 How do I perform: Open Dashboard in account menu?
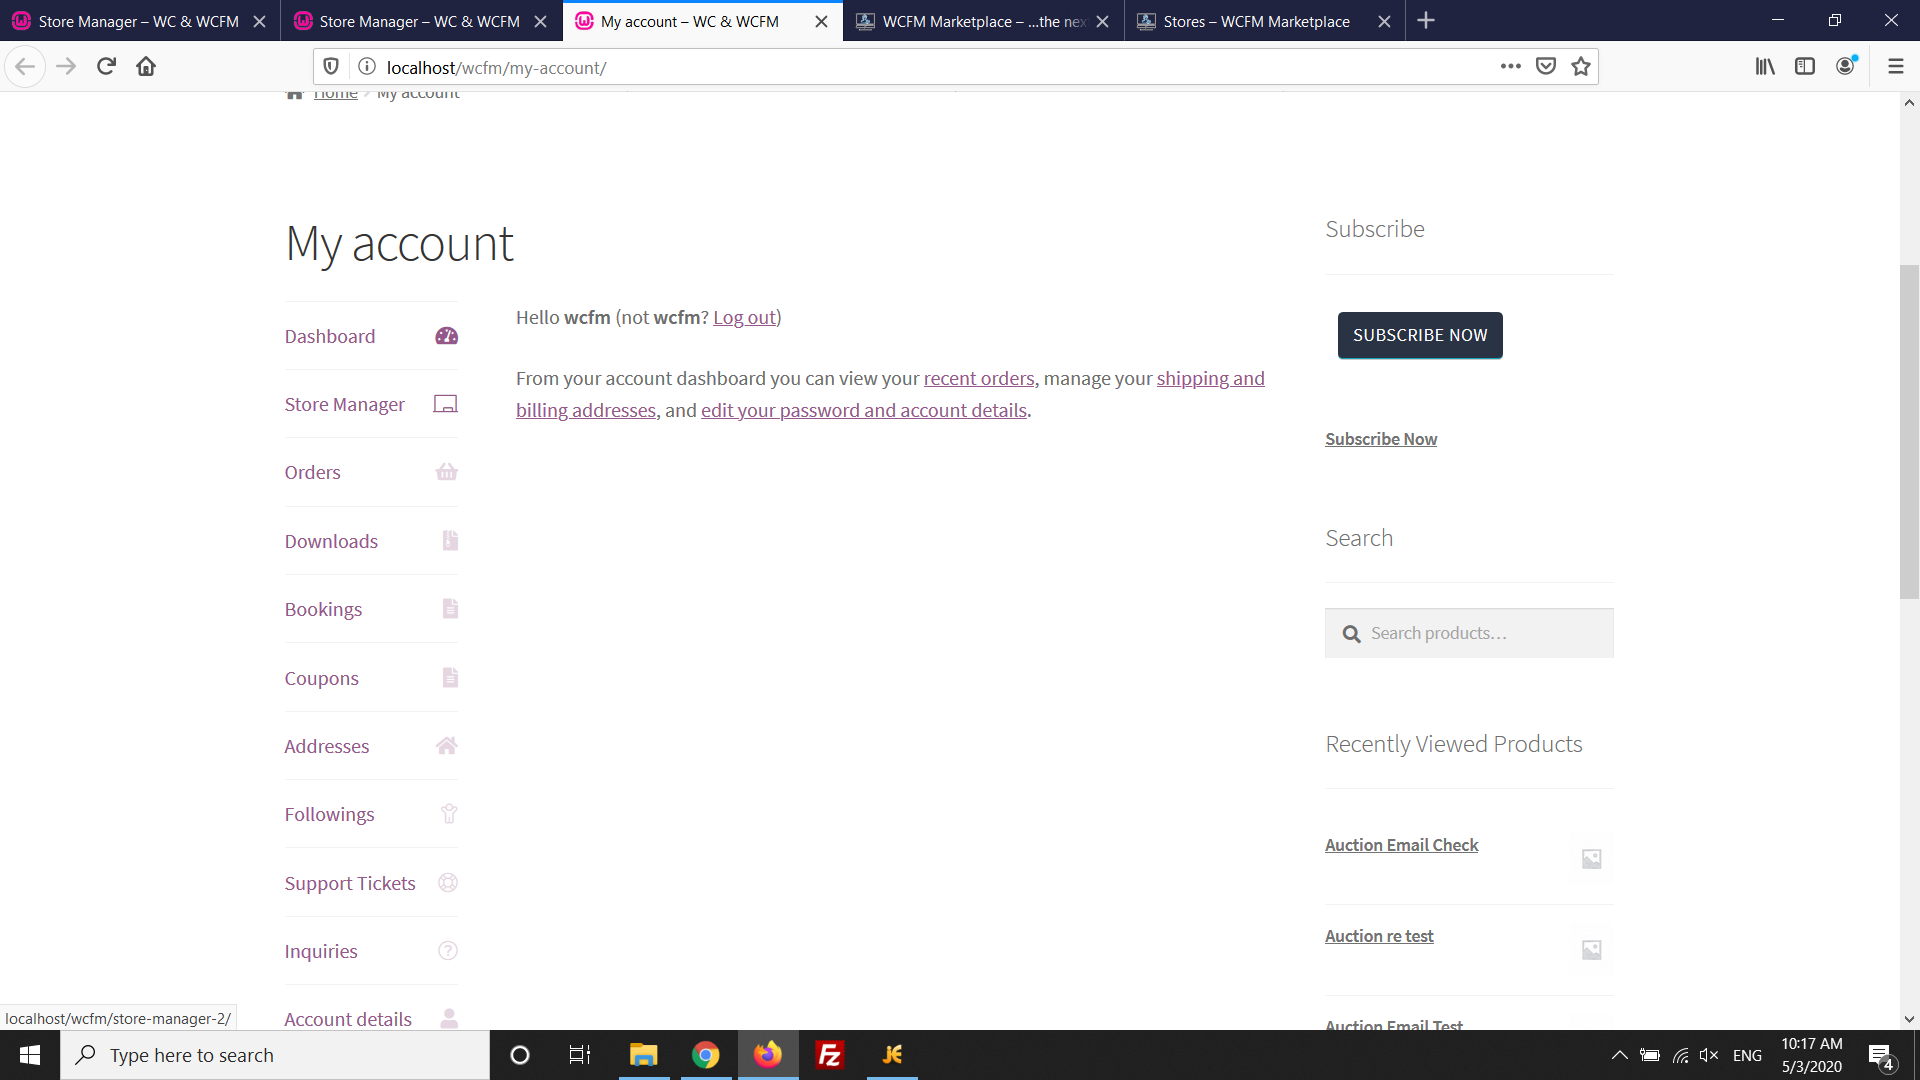330,337
